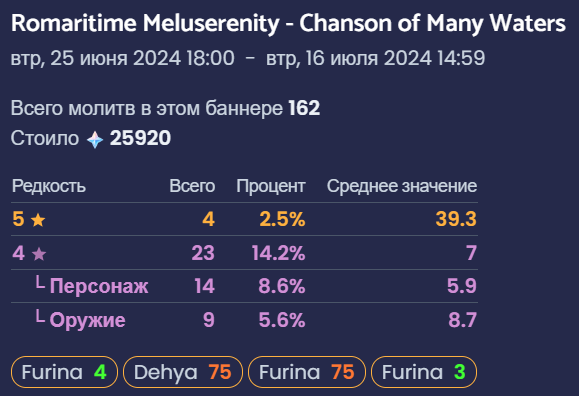Click the 4-star percentage 14.2%
The image size is (579, 396).
point(278,253)
